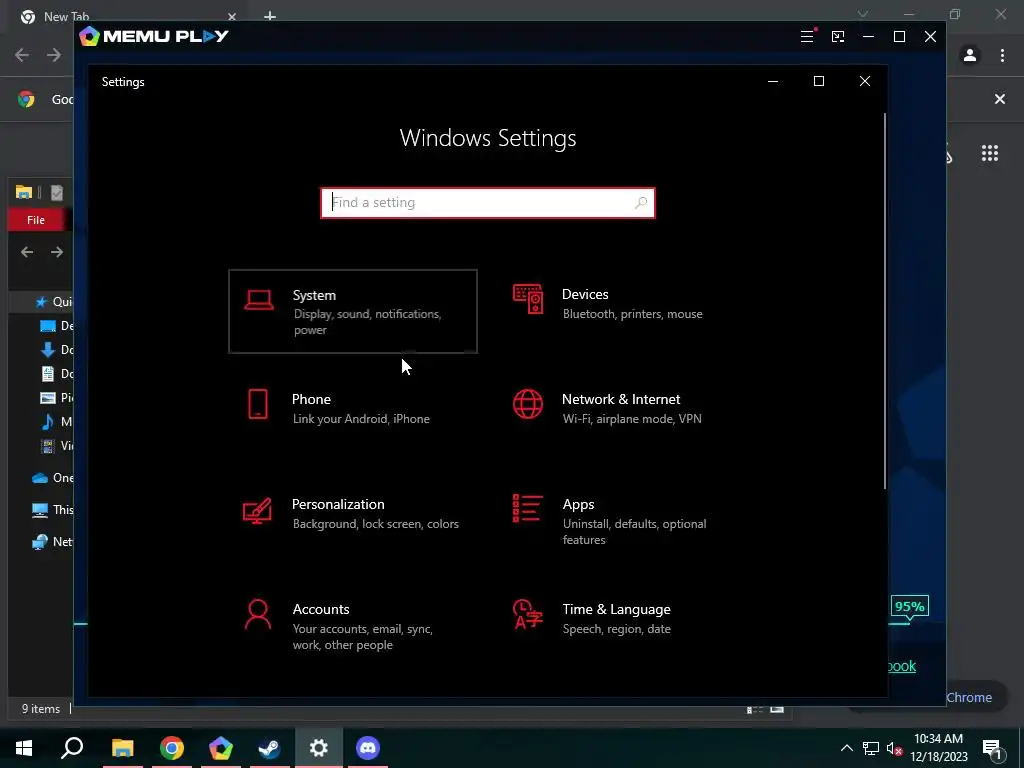Click Settings gear in taskbar
The width and height of the screenshot is (1024, 768).
[319, 748]
